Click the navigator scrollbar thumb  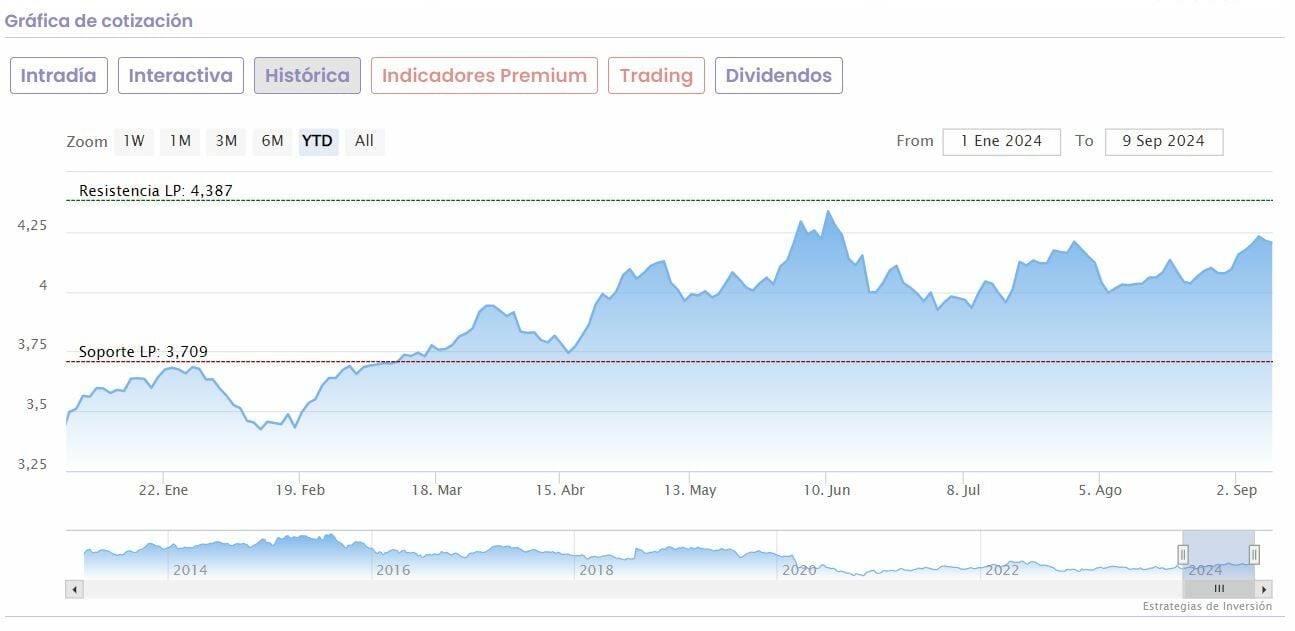click(x=1218, y=589)
